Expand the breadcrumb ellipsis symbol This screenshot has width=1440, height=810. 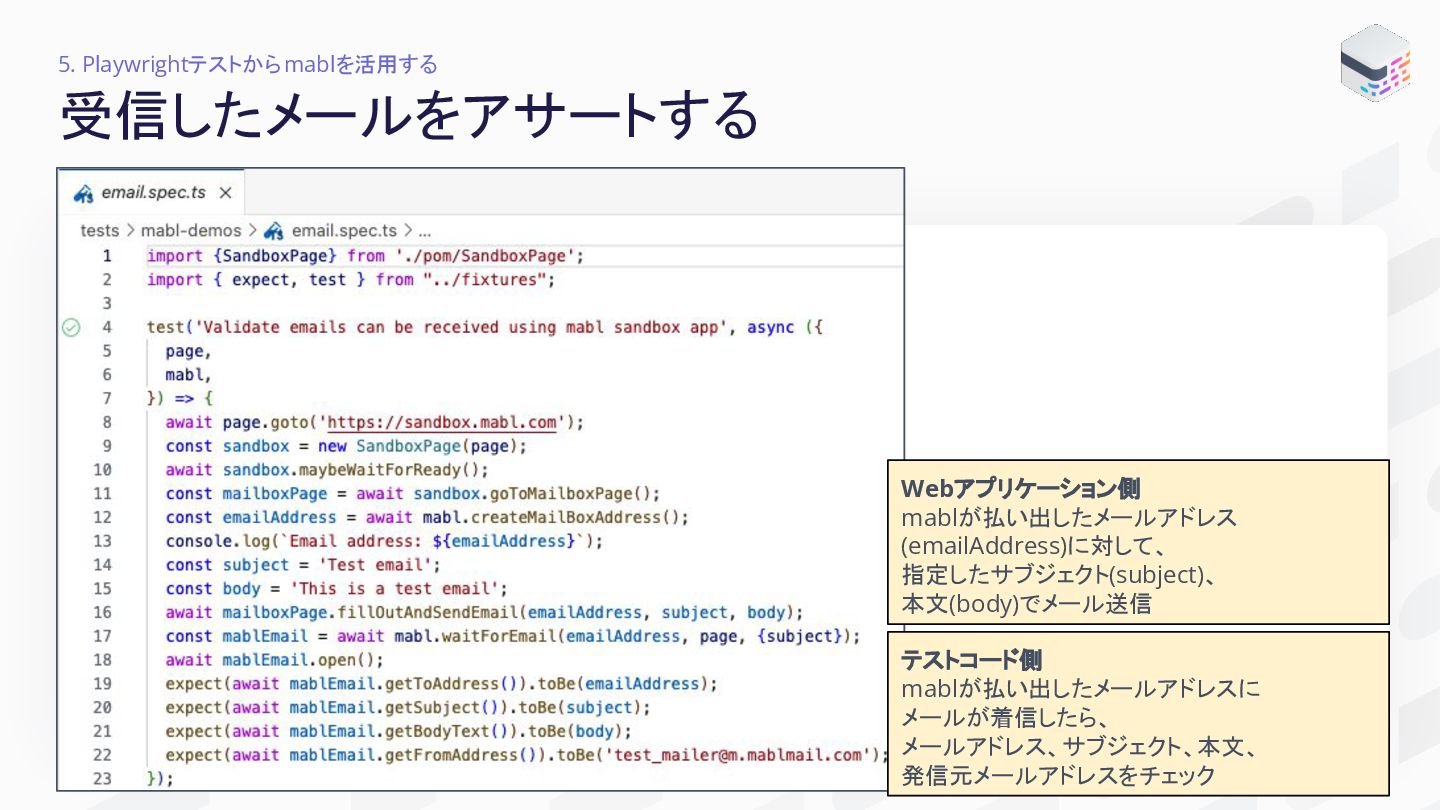point(425,231)
